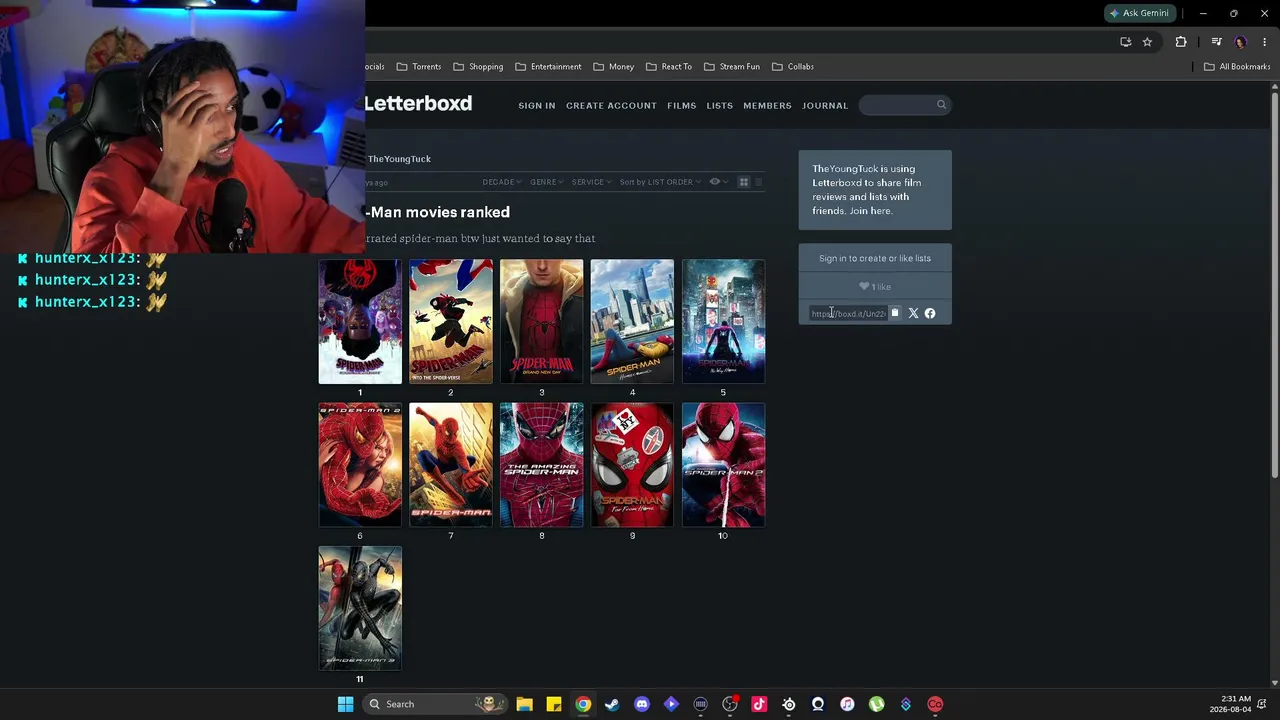Click the install app icon in address bar
1280x720 pixels.
[1126, 42]
